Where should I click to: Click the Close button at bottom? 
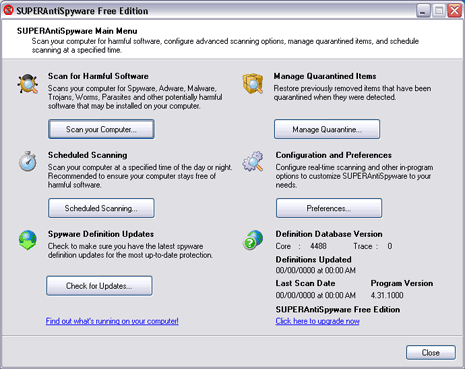[x=431, y=353]
